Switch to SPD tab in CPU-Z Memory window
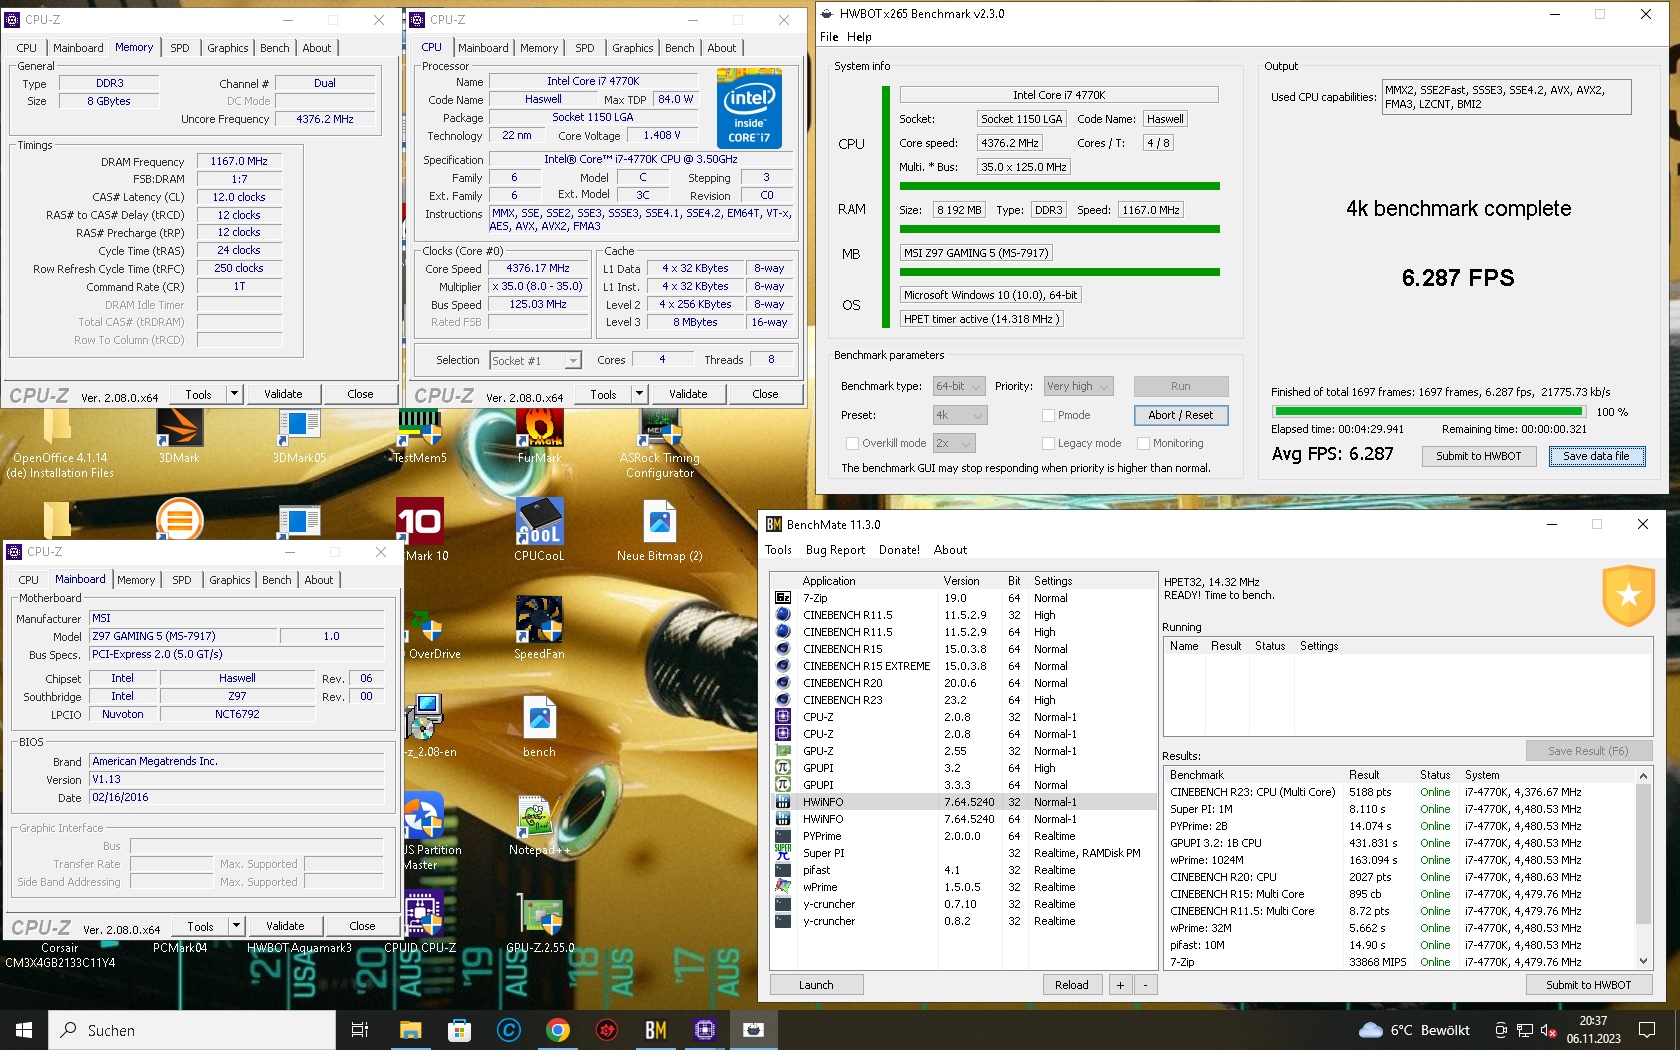 click(180, 48)
